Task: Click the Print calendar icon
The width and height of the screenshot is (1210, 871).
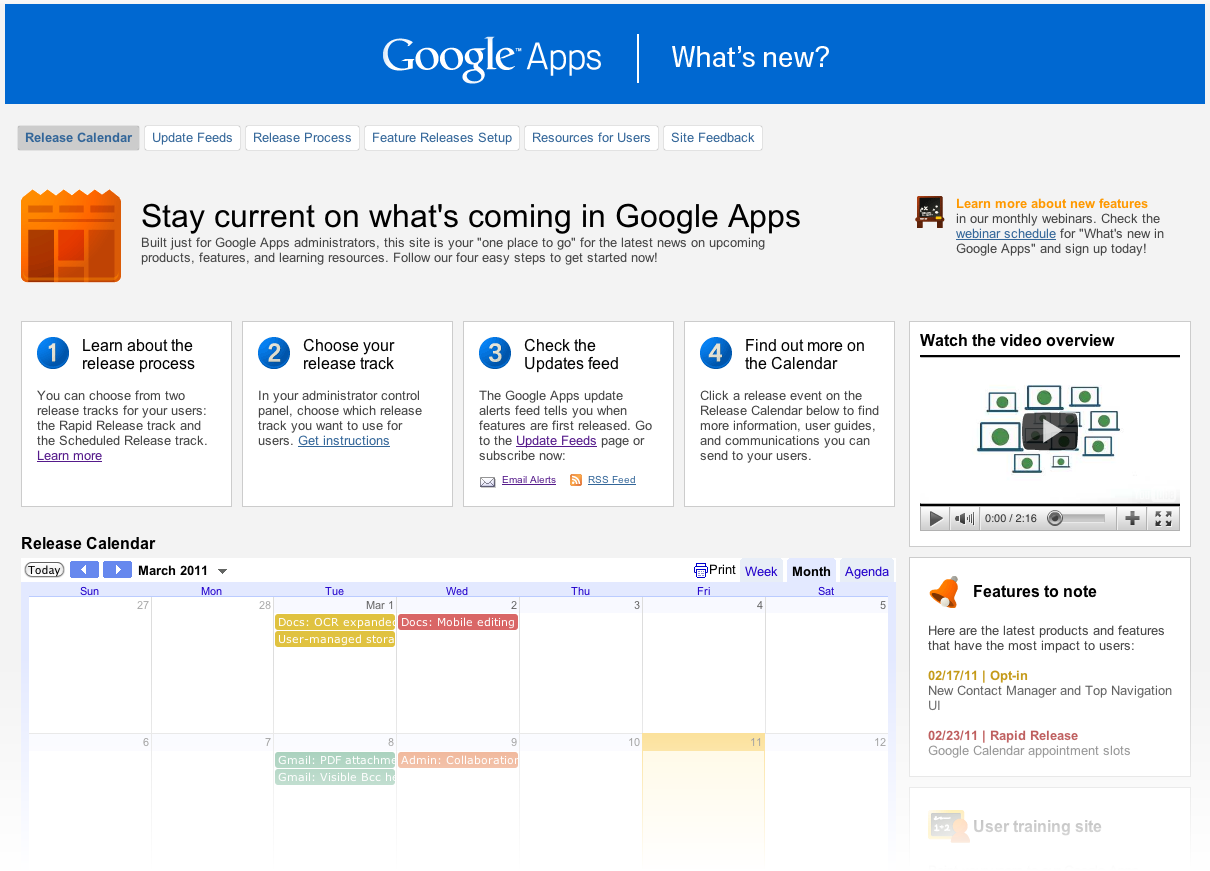Action: [x=701, y=570]
